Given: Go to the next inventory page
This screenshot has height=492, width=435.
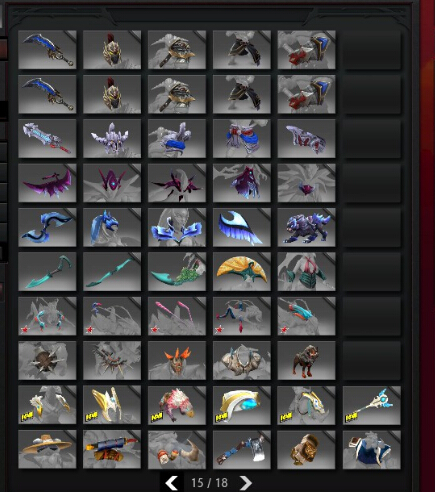Looking at the screenshot, I should [x=246, y=482].
